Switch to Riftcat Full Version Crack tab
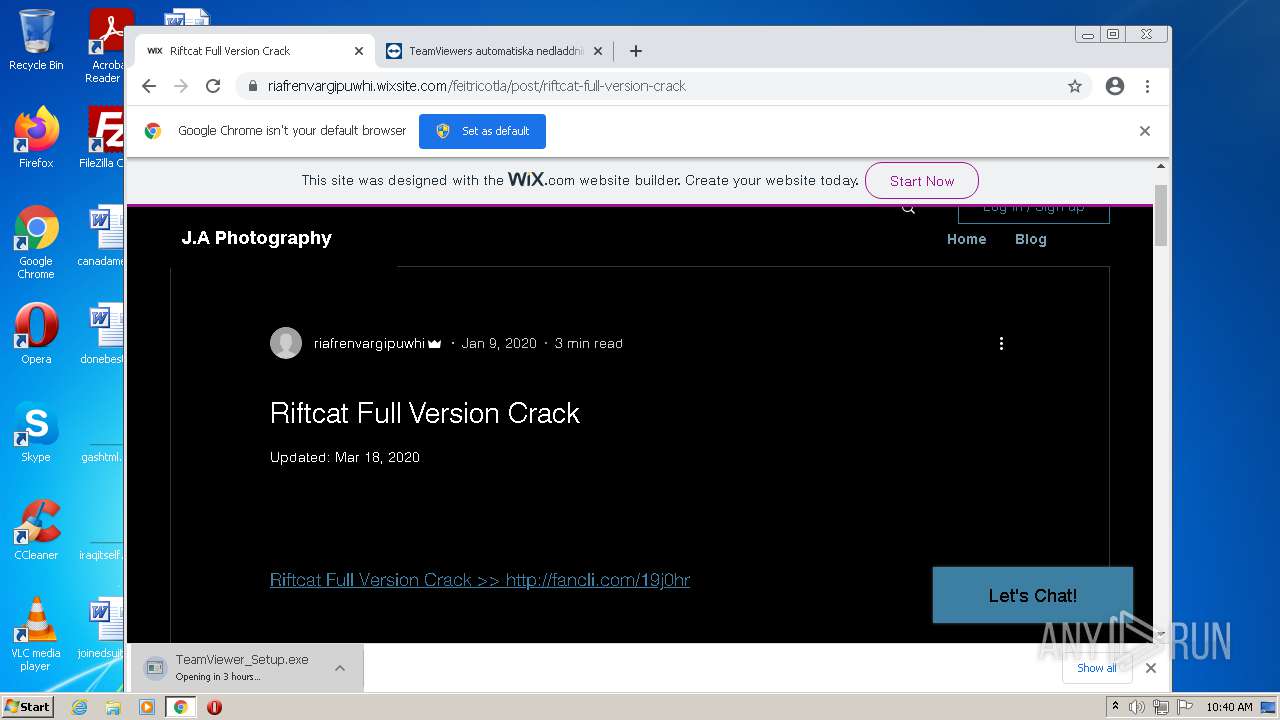This screenshot has width=1280, height=720. 254,51
